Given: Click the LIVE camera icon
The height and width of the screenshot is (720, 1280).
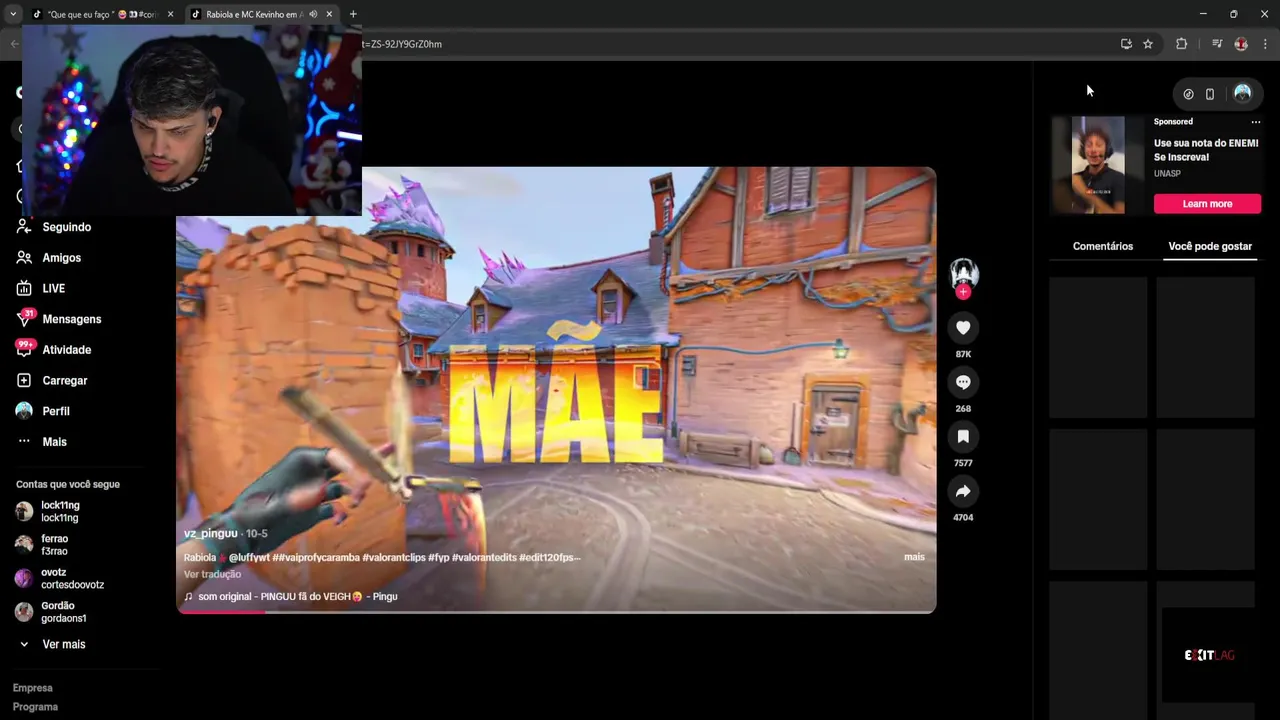Looking at the screenshot, I should click(24, 288).
